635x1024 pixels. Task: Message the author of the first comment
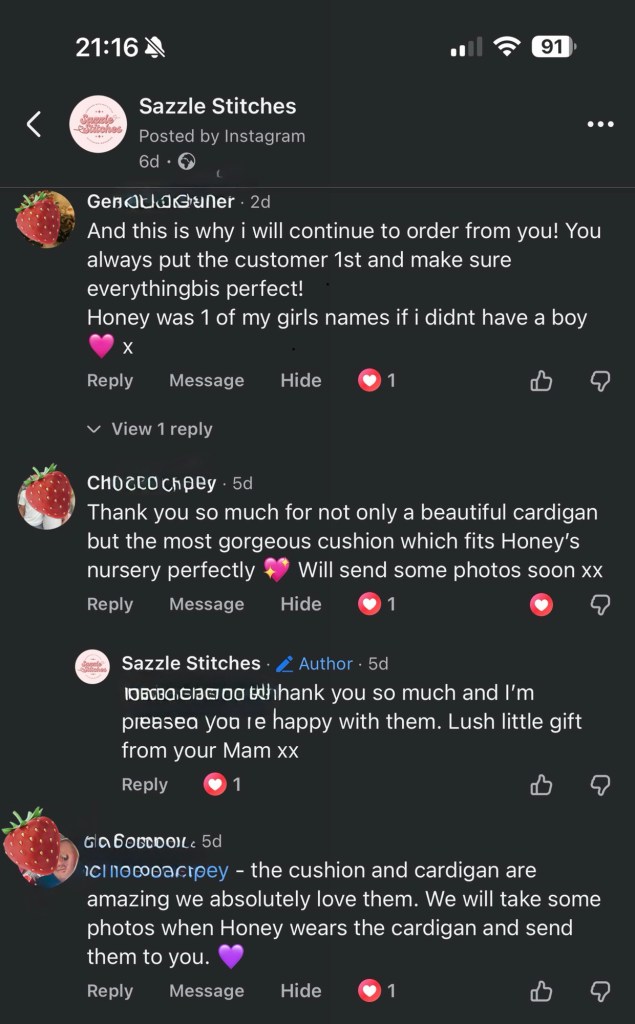[206, 380]
